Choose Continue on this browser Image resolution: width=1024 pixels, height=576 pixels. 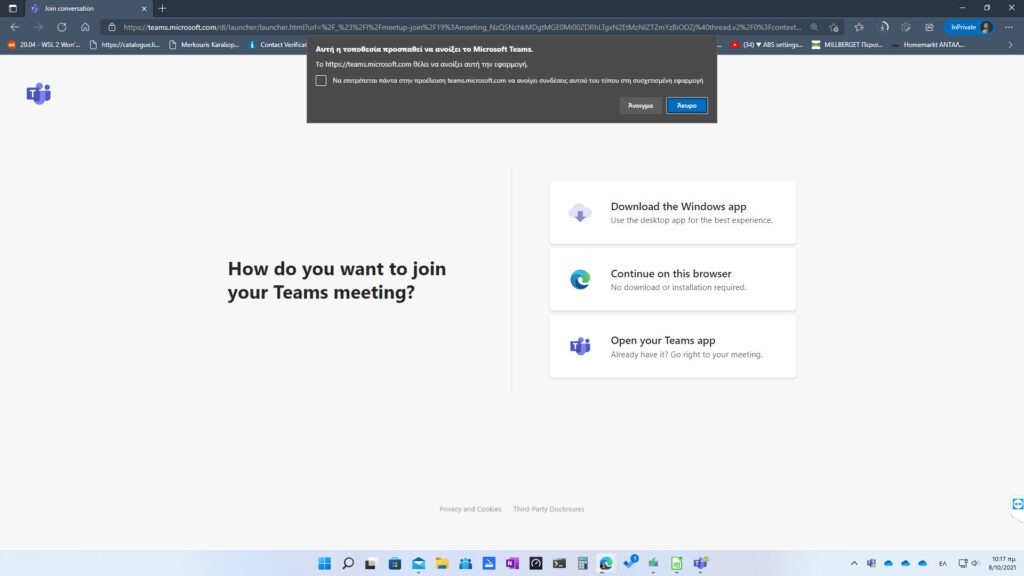(673, 280)
